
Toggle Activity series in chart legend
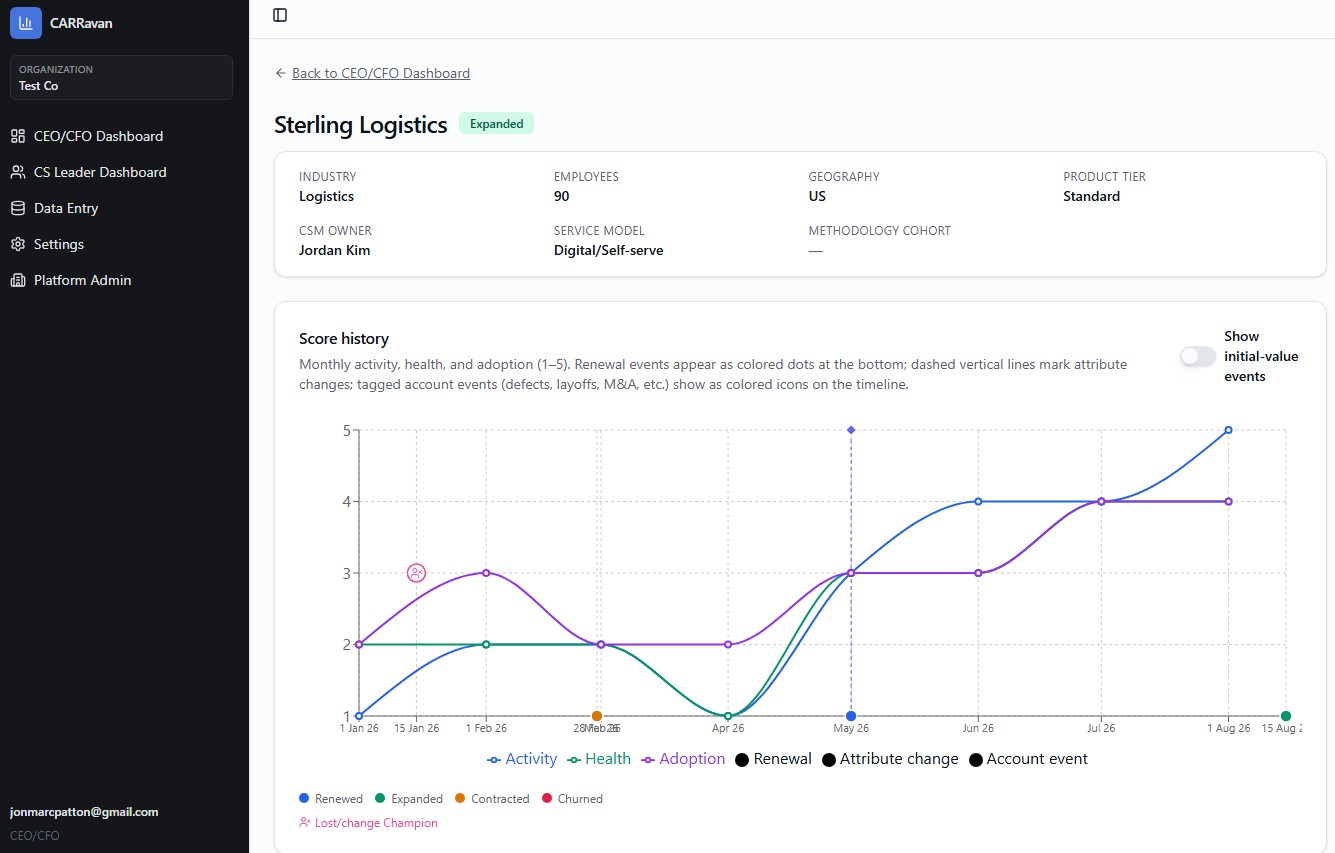point(522,759)
